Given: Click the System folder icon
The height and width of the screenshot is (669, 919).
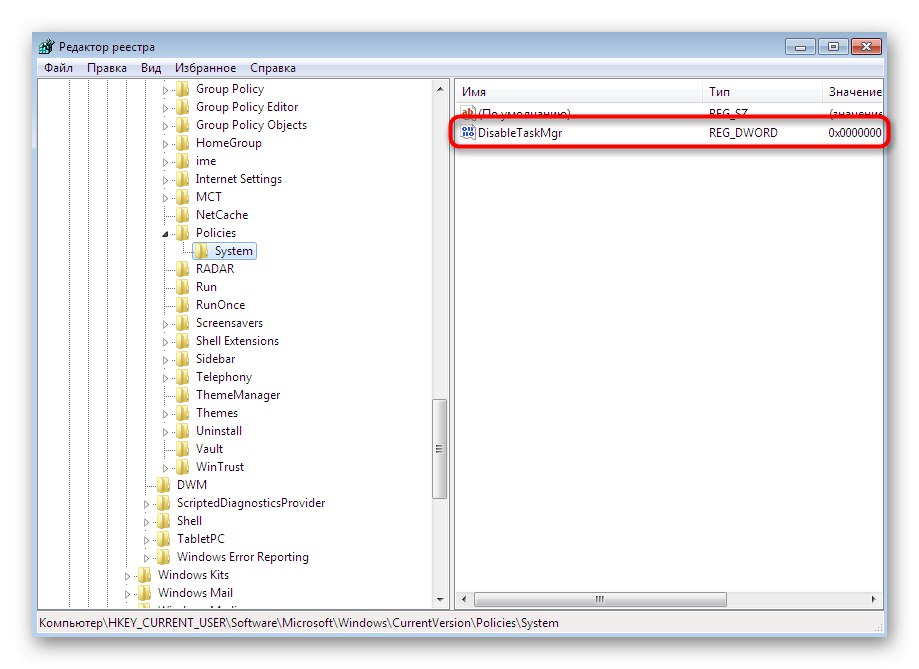Looking at the screenshot, I should point(202,251).
